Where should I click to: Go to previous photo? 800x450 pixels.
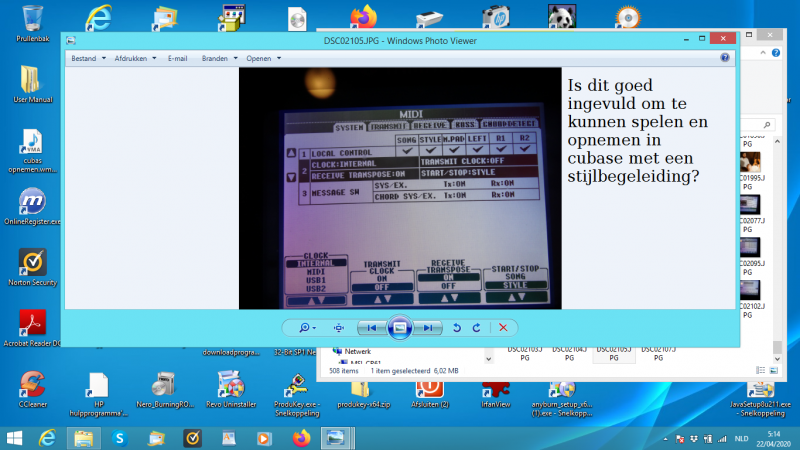[372, 328]
